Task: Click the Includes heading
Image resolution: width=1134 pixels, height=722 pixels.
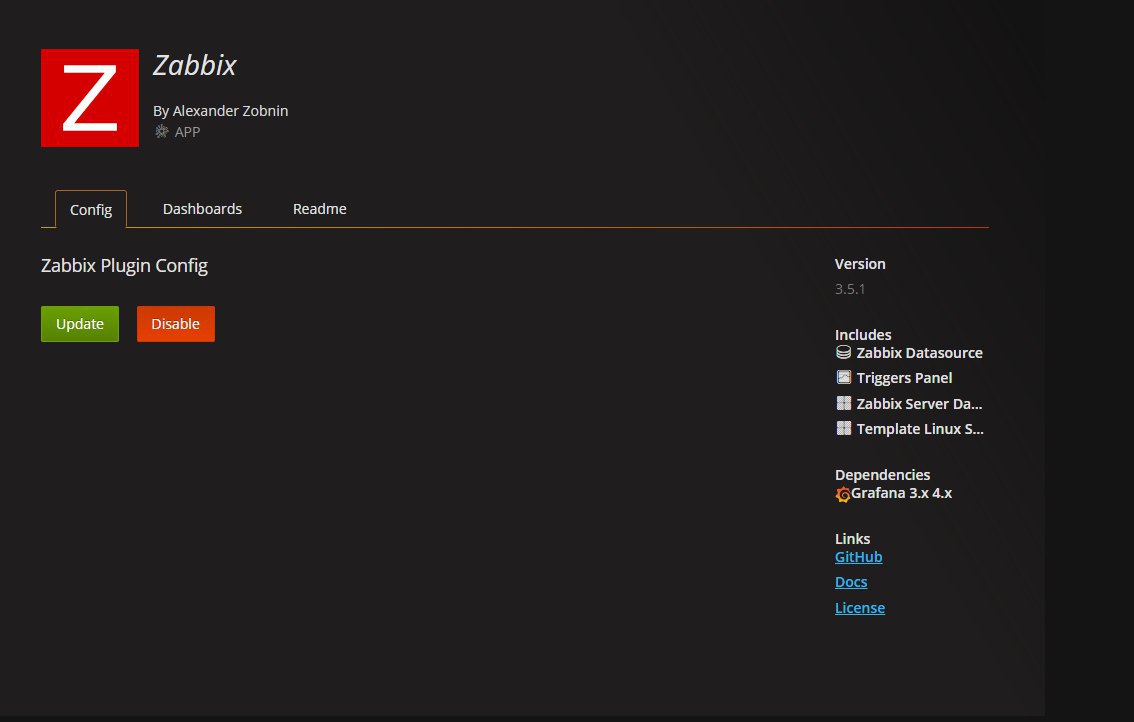Action: click(863, 335)
